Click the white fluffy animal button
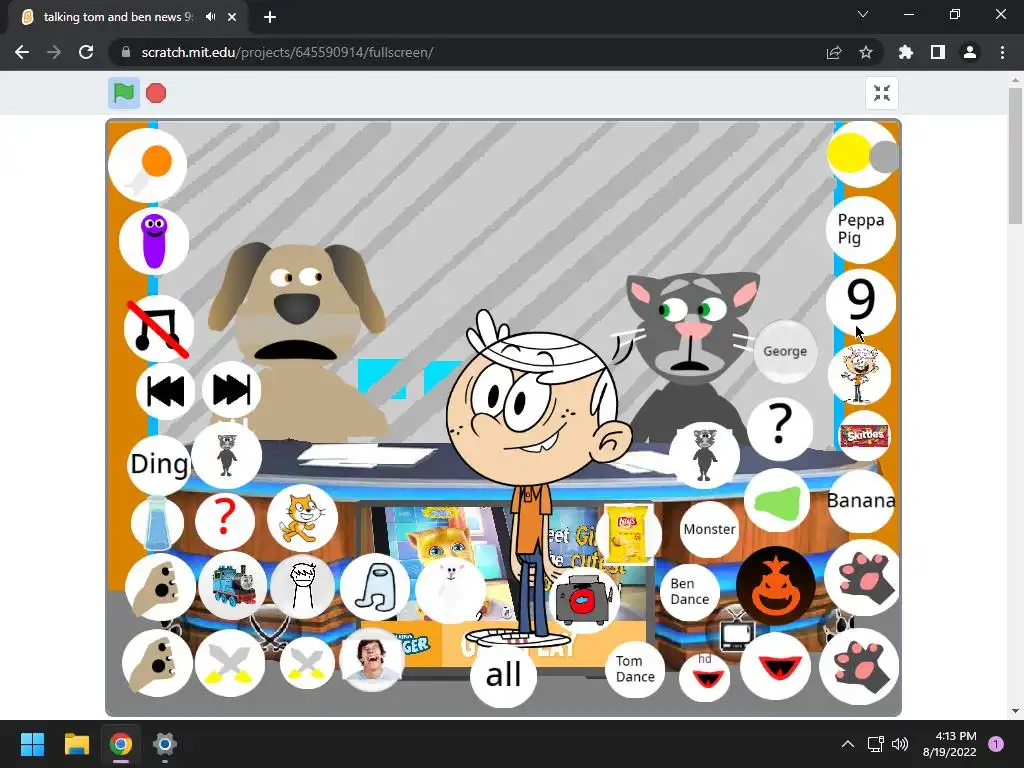Screen dimensions: 1024x768 pyautogui.click(x=450, y=591)
